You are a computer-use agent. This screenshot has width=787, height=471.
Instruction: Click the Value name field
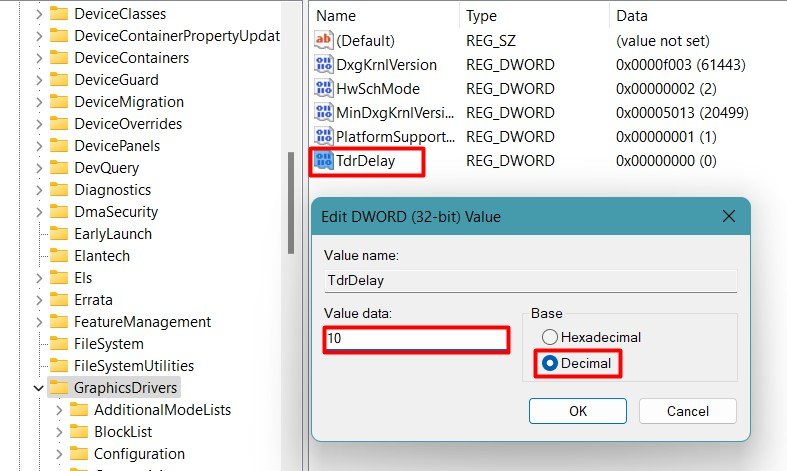coord(531,280)
